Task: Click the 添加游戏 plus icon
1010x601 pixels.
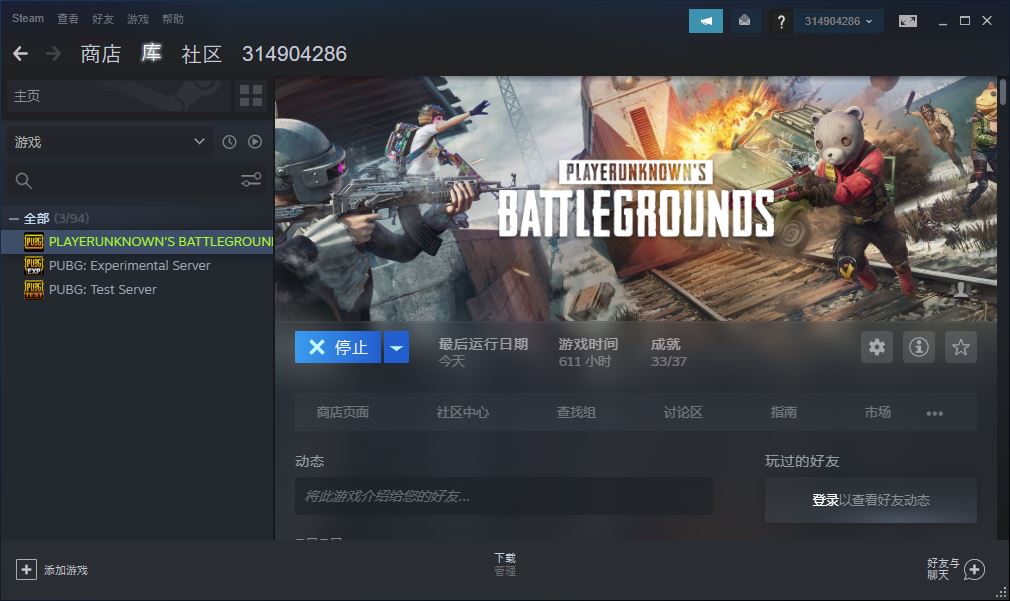Action: point(26,569)
